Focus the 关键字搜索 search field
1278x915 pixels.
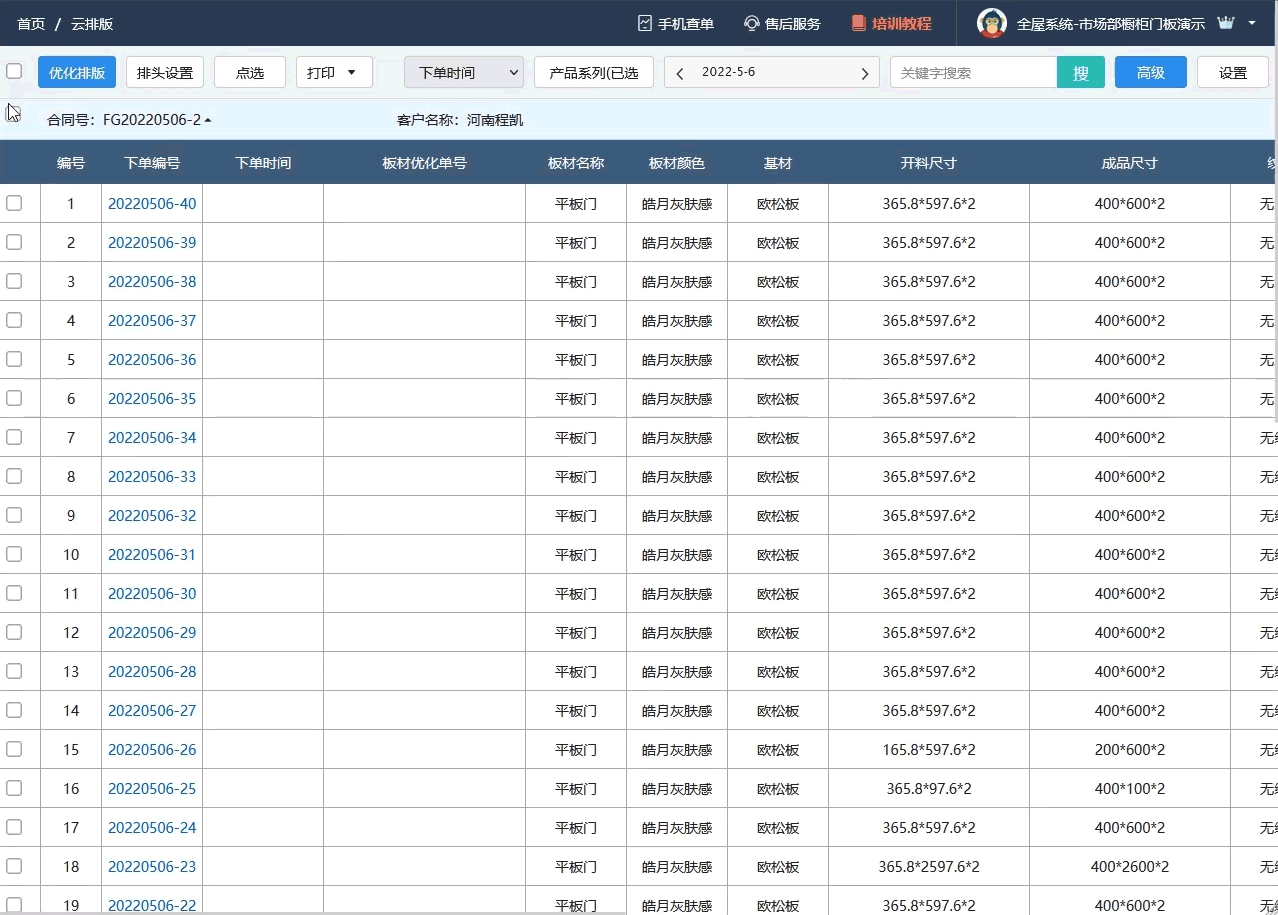tap(973, 72)
